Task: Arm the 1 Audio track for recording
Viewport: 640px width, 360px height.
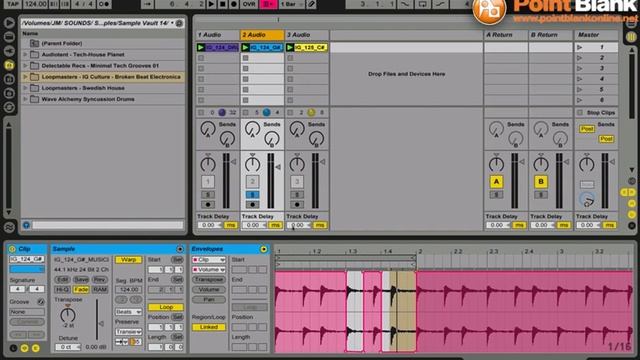Action: pos(208,204)
